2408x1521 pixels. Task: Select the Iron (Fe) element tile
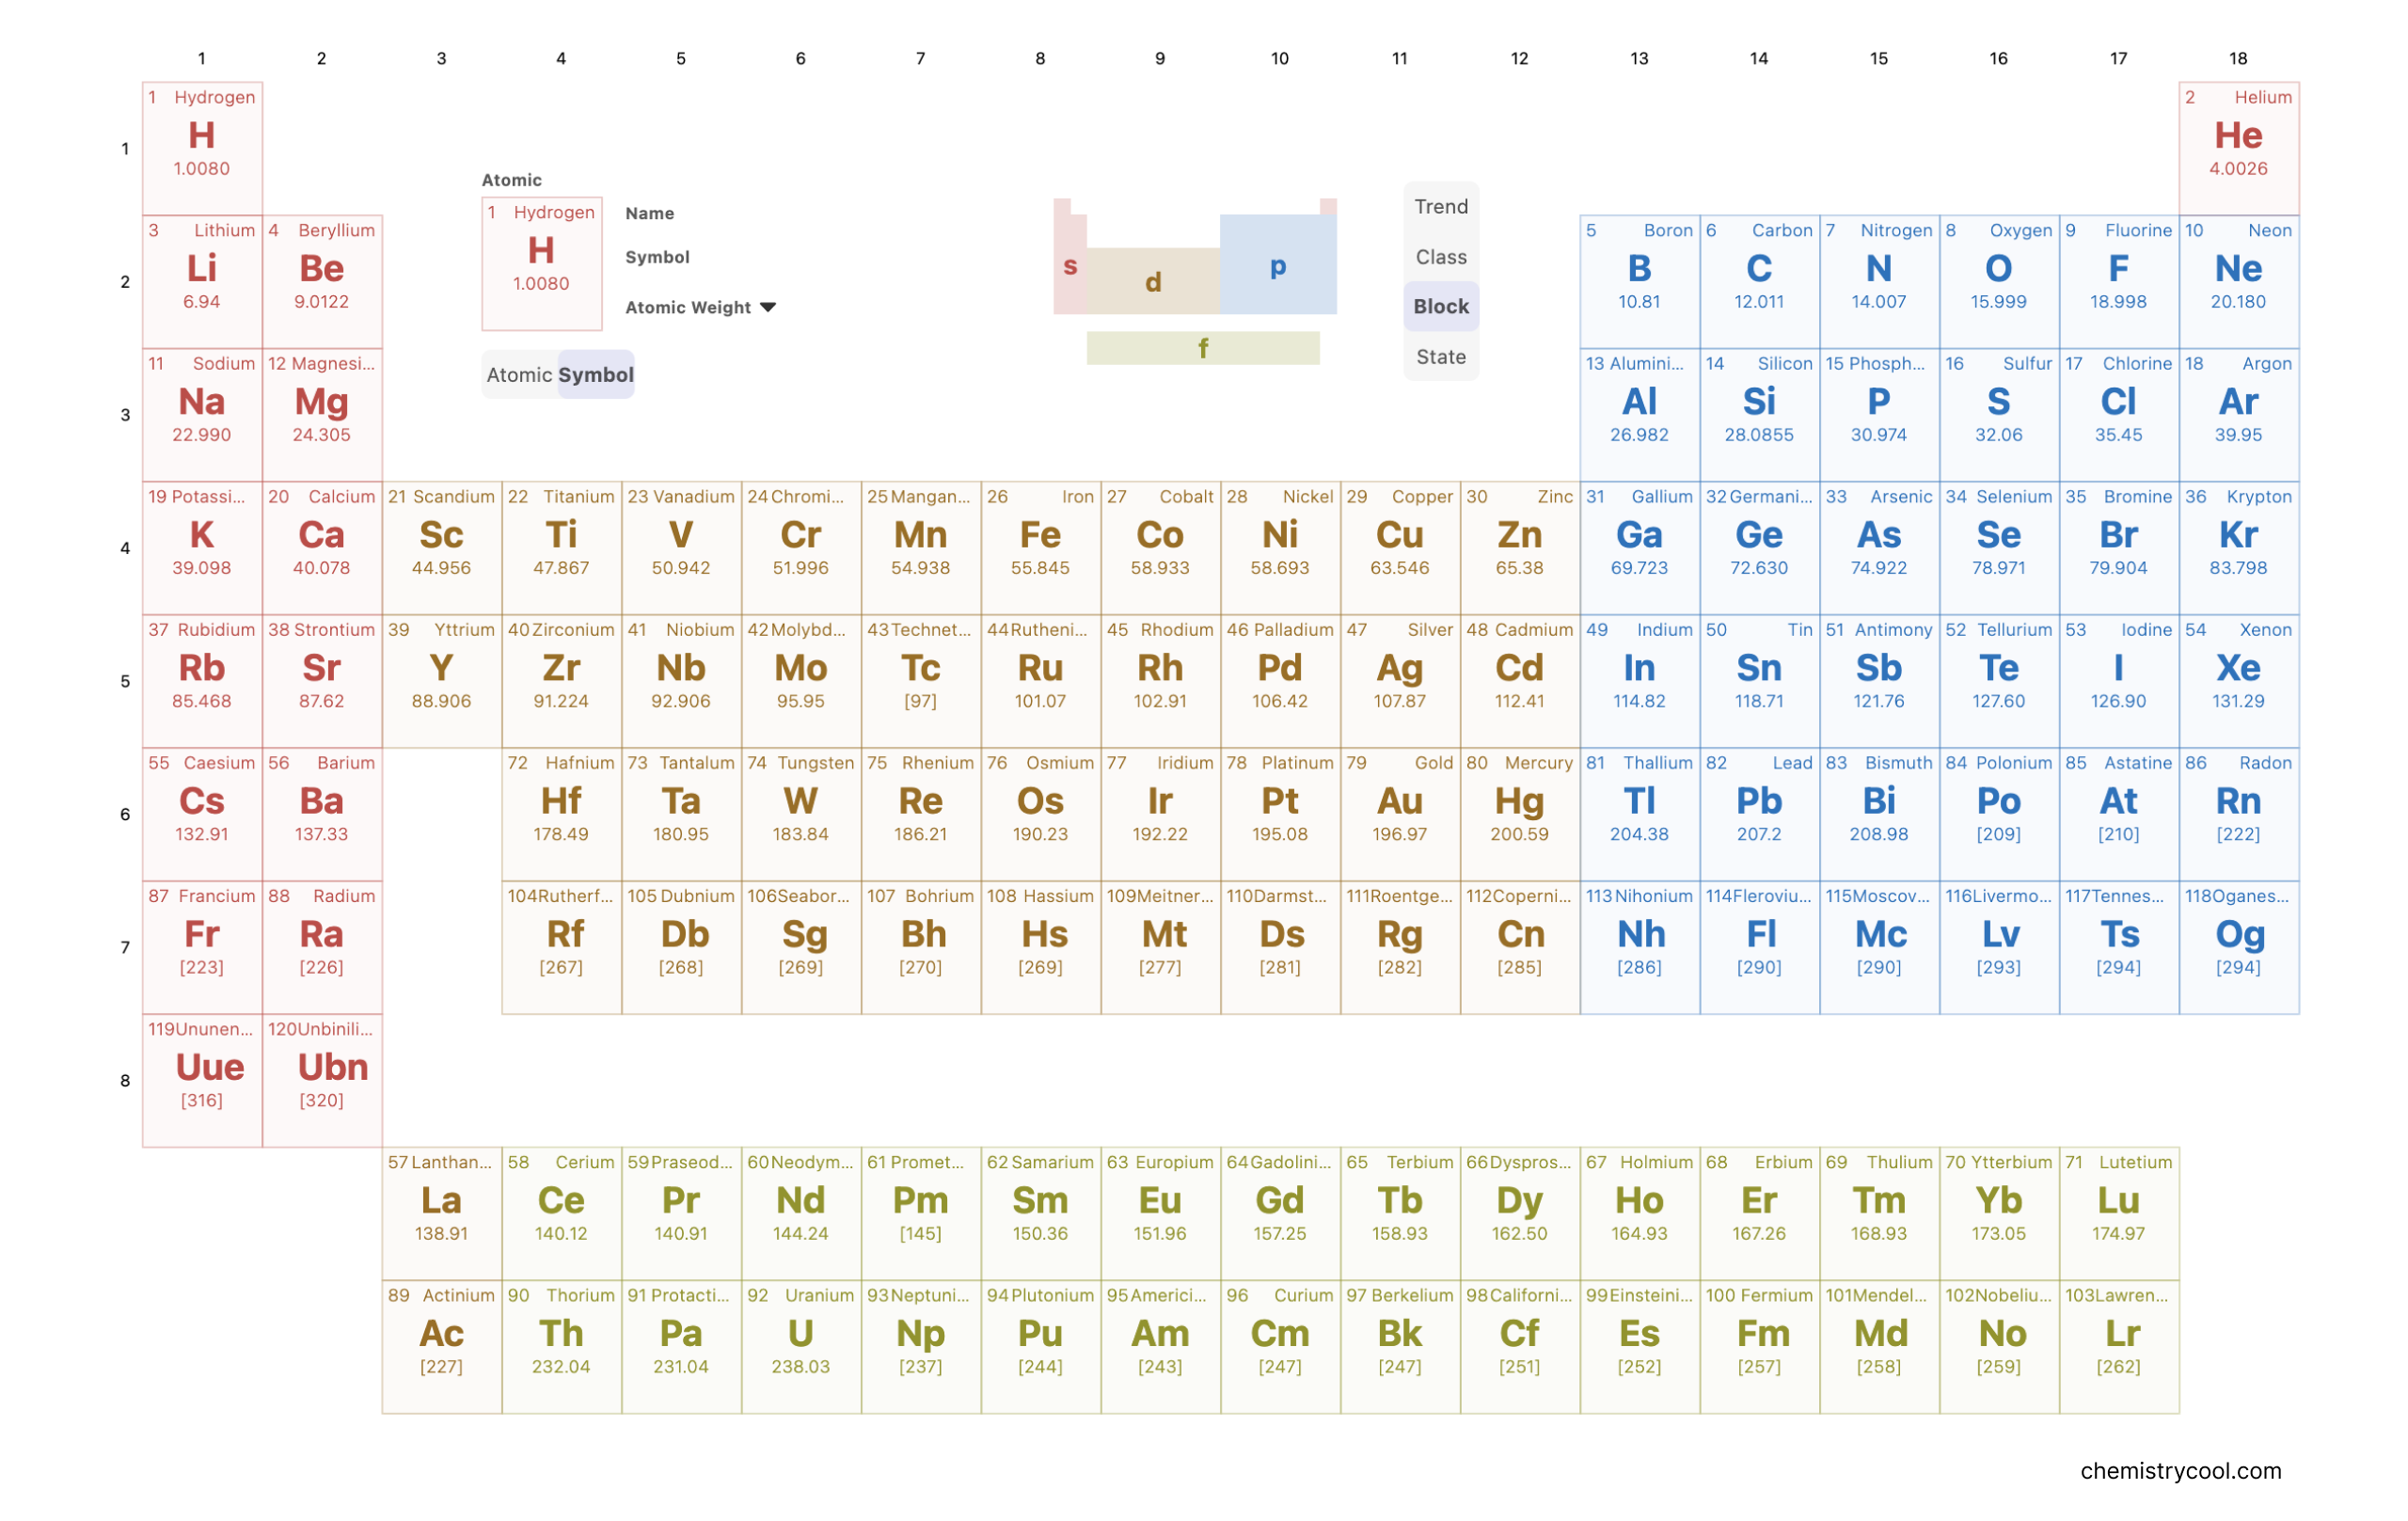(1040, 547)
